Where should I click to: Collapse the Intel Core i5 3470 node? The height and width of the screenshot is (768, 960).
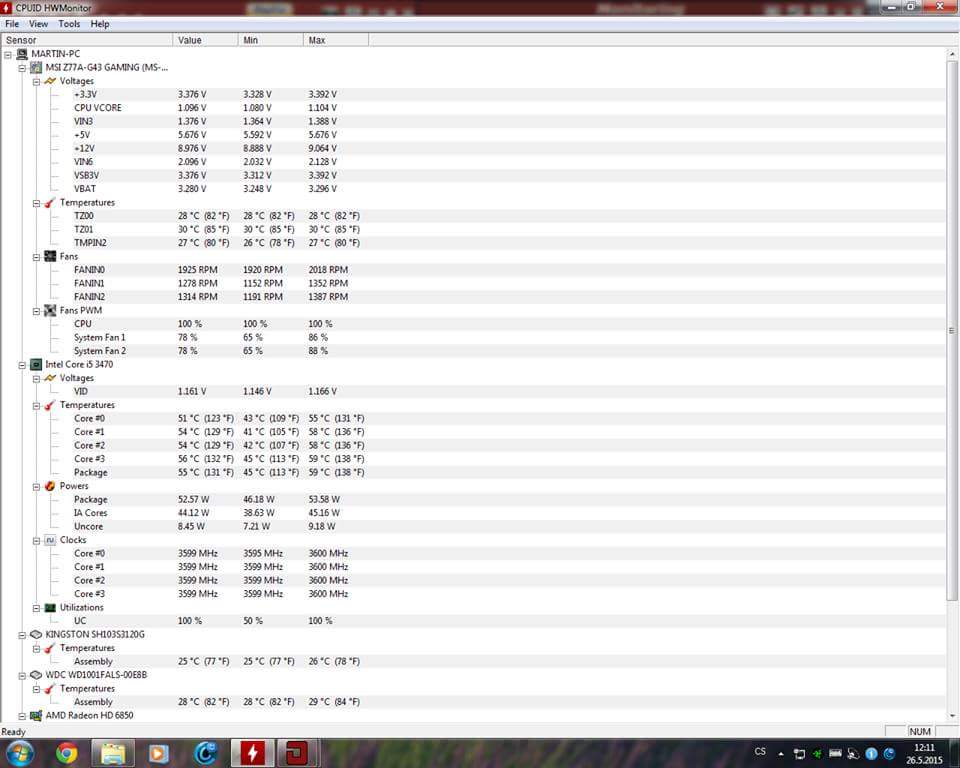point(22,365)
